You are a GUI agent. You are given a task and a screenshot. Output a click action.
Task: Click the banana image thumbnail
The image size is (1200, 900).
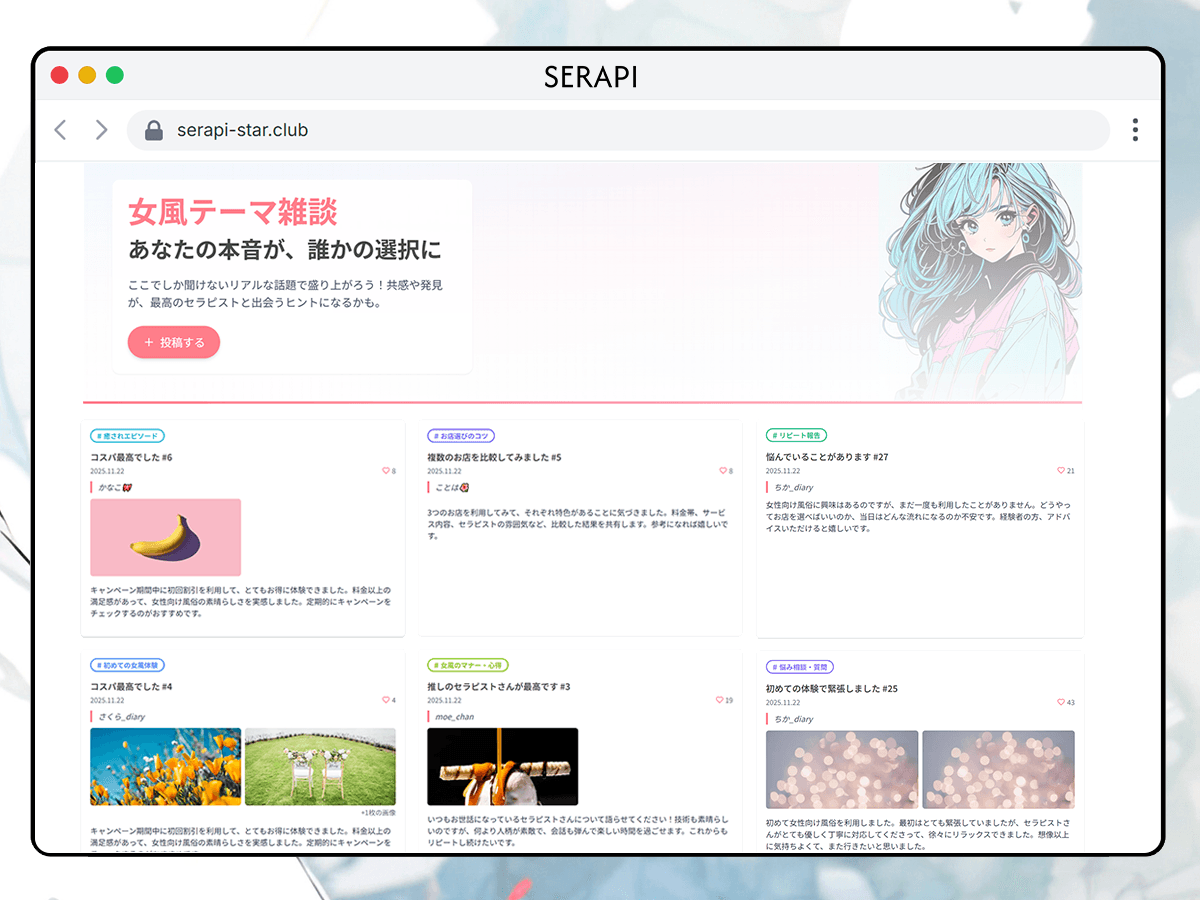coord(166,537)
